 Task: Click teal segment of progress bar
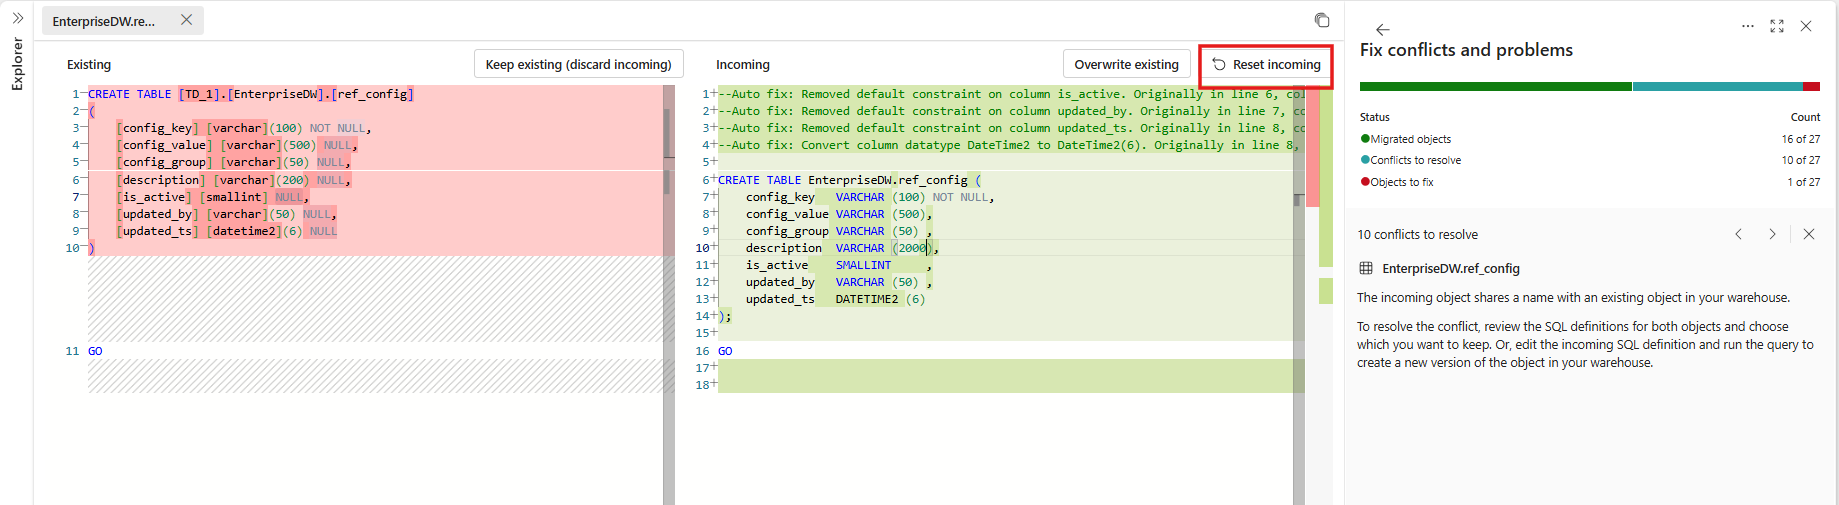[1717, 87]
